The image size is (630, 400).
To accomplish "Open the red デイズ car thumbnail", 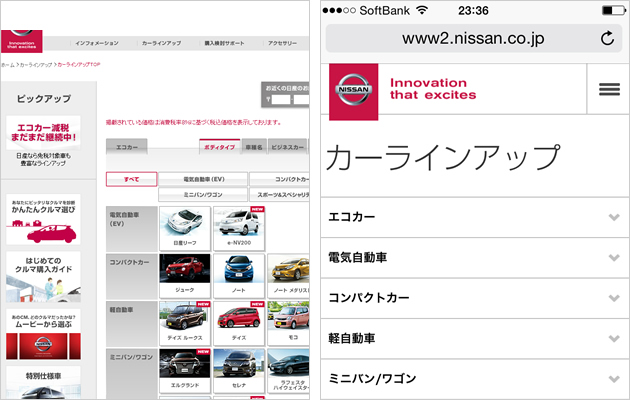I will pyautogui.click(x=239, y=323).
